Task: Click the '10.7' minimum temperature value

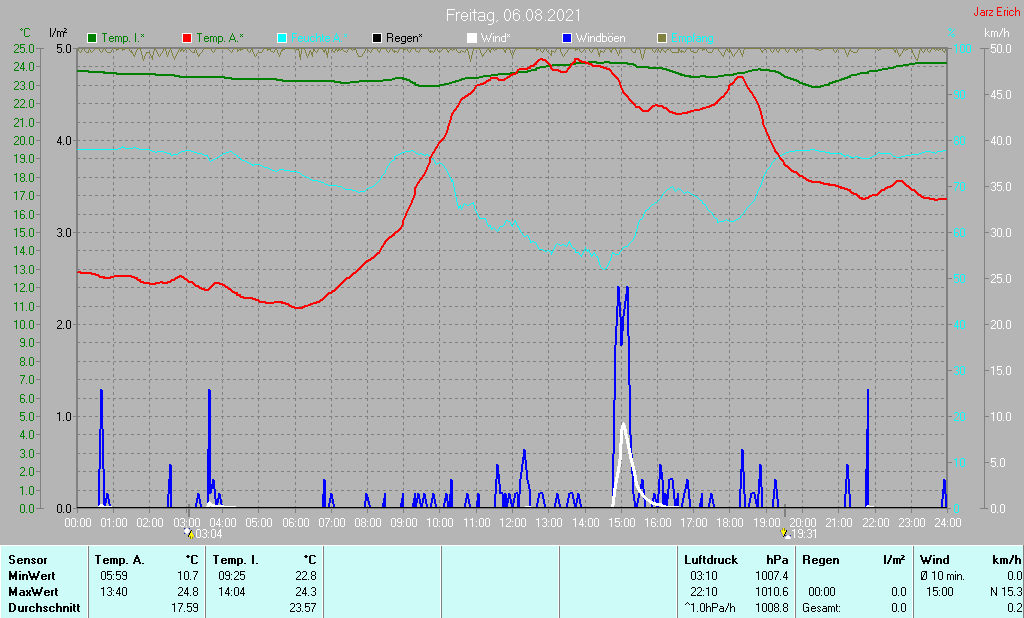Action: tap(187, 576)
